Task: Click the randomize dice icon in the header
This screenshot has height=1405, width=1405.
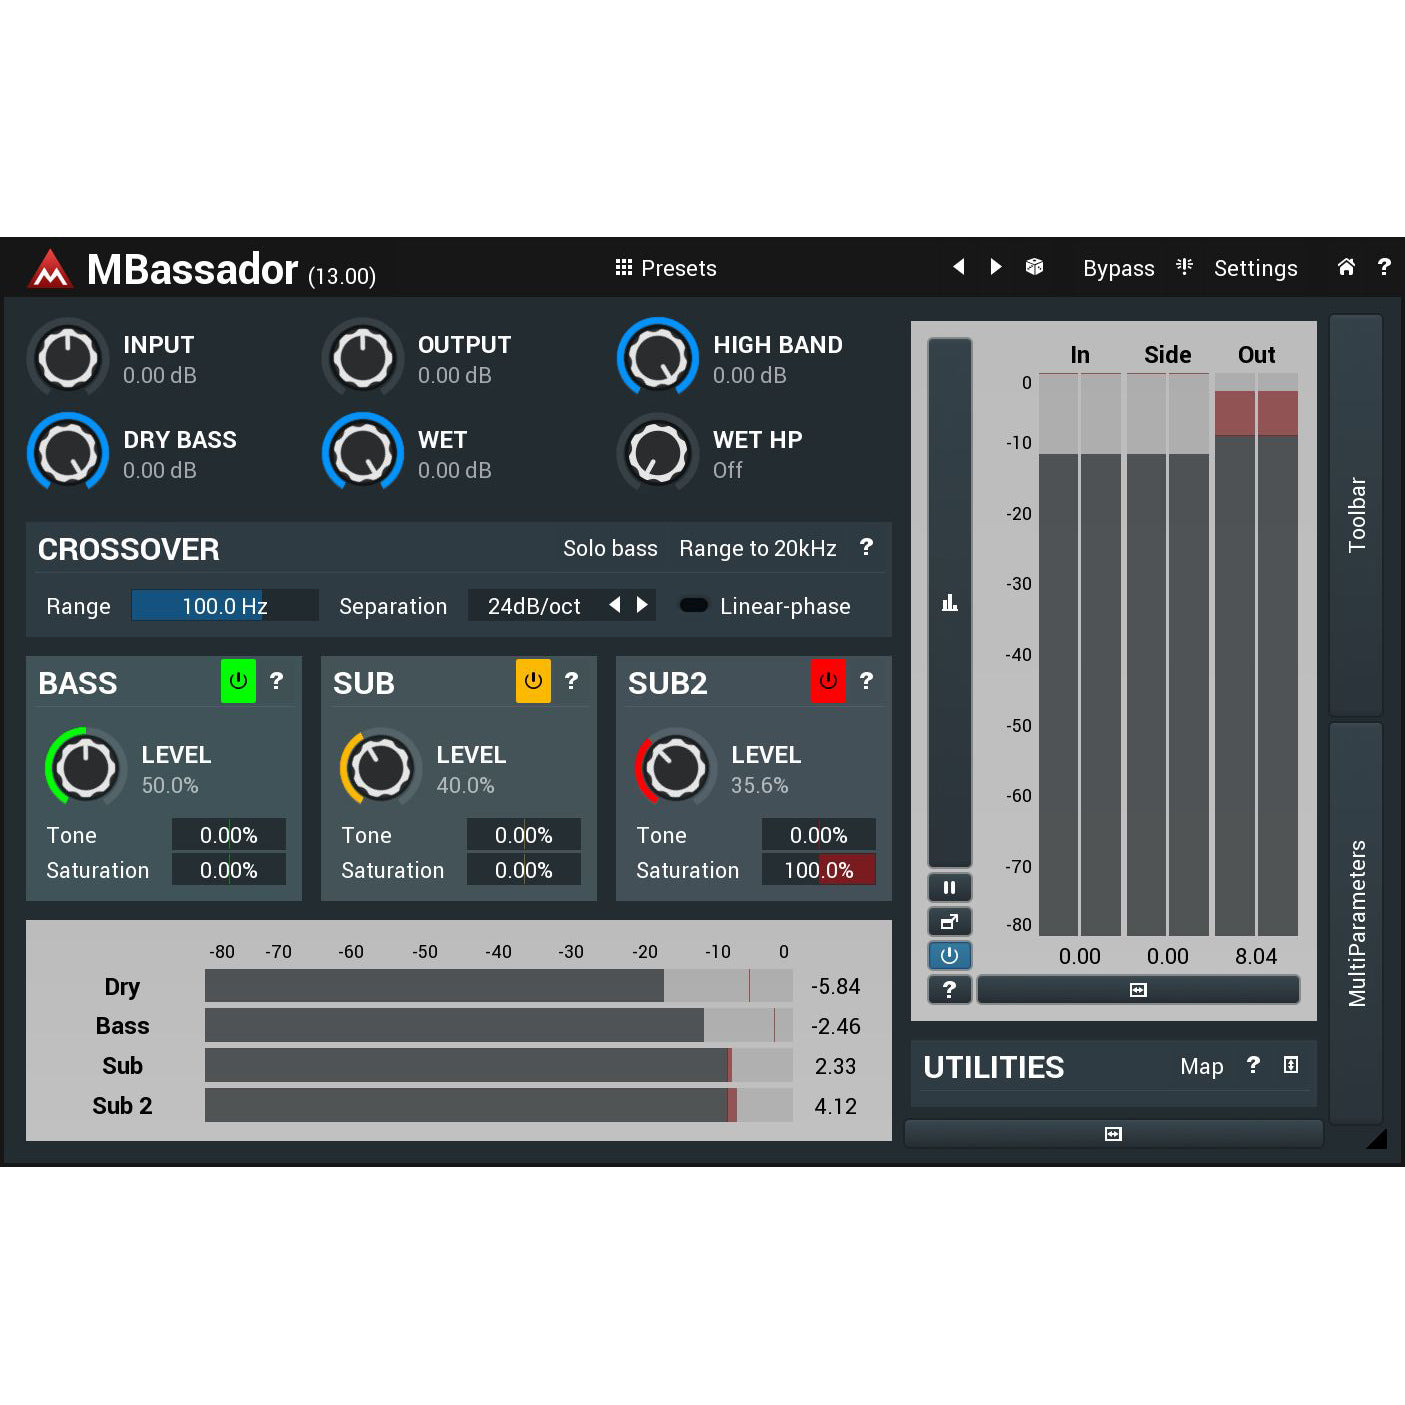Action: pyautogui.click(x=1035, y=267)
